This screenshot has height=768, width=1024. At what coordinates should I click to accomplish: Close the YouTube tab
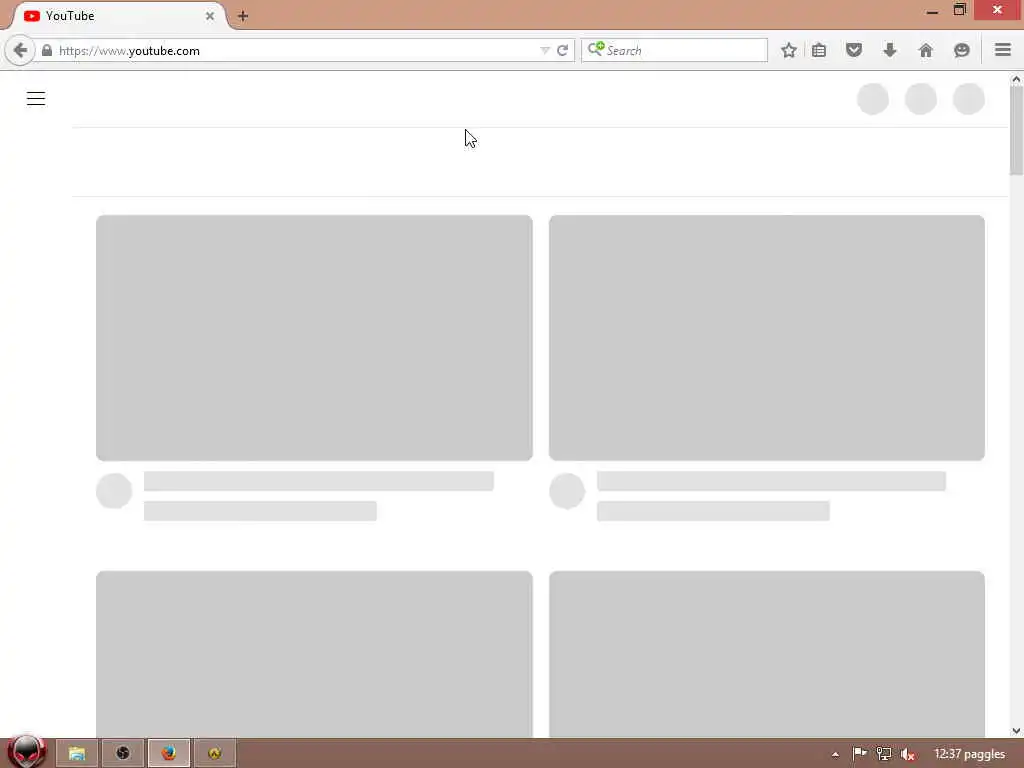click(x=210, y=16)
